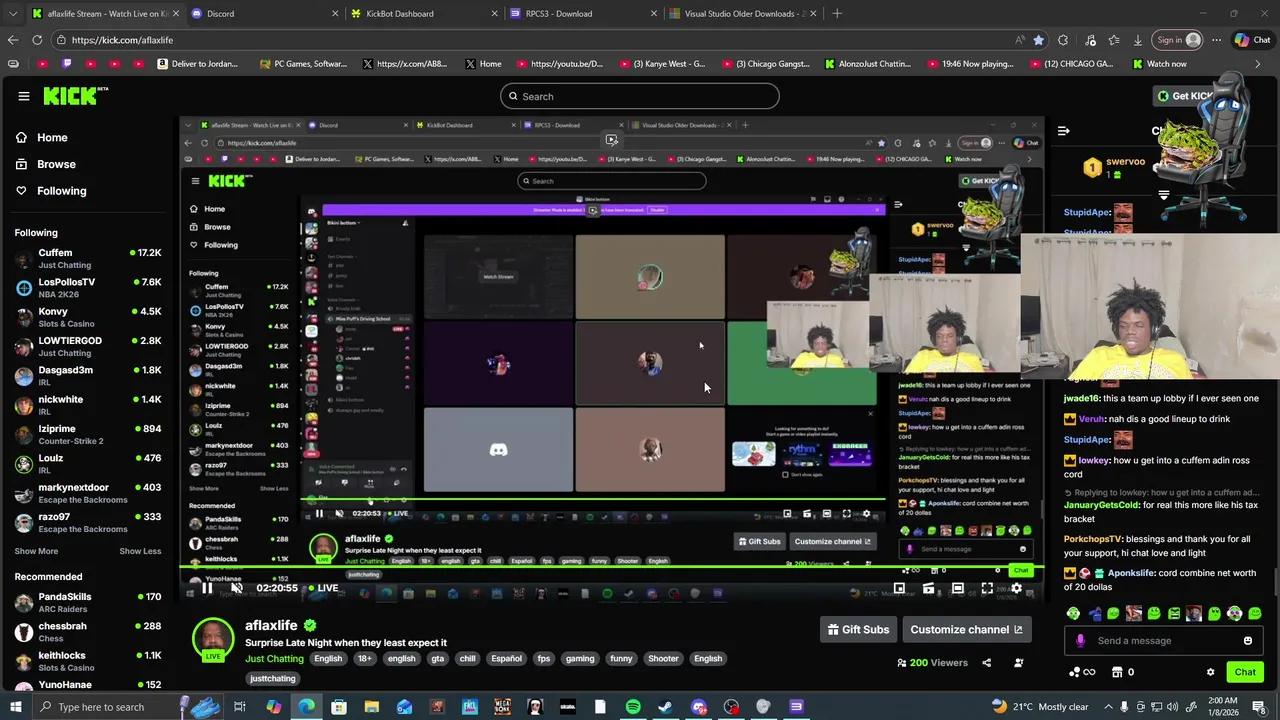The width and height of the screenshot is (1280, 720).
Task: Expand list with Show More
Action: 36,551
